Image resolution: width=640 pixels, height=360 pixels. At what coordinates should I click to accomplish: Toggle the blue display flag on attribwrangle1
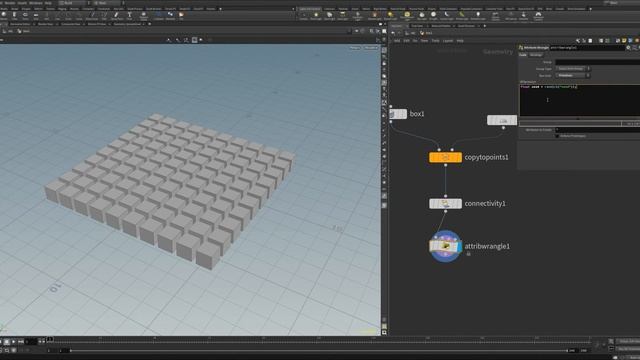click(x=460, y=246)
